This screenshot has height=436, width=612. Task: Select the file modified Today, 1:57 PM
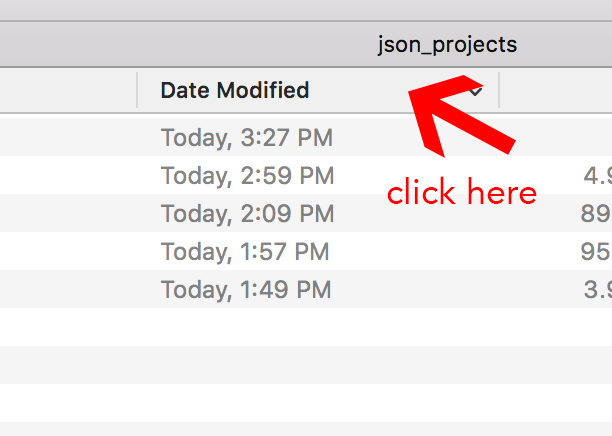click(x=306, y=251)
